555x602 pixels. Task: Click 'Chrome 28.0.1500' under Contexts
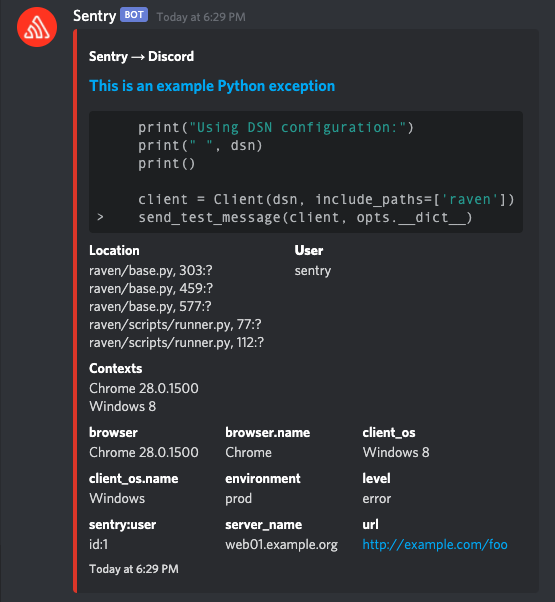pos(144,389)
